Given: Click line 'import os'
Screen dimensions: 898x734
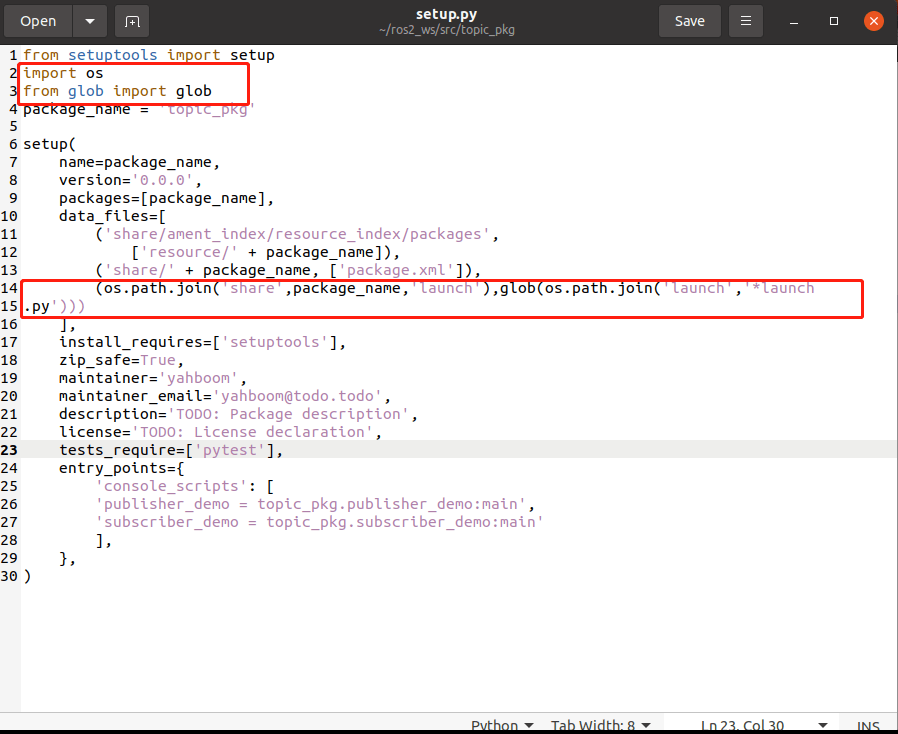Looking at the screenshot, I should (x=63, y=73).
